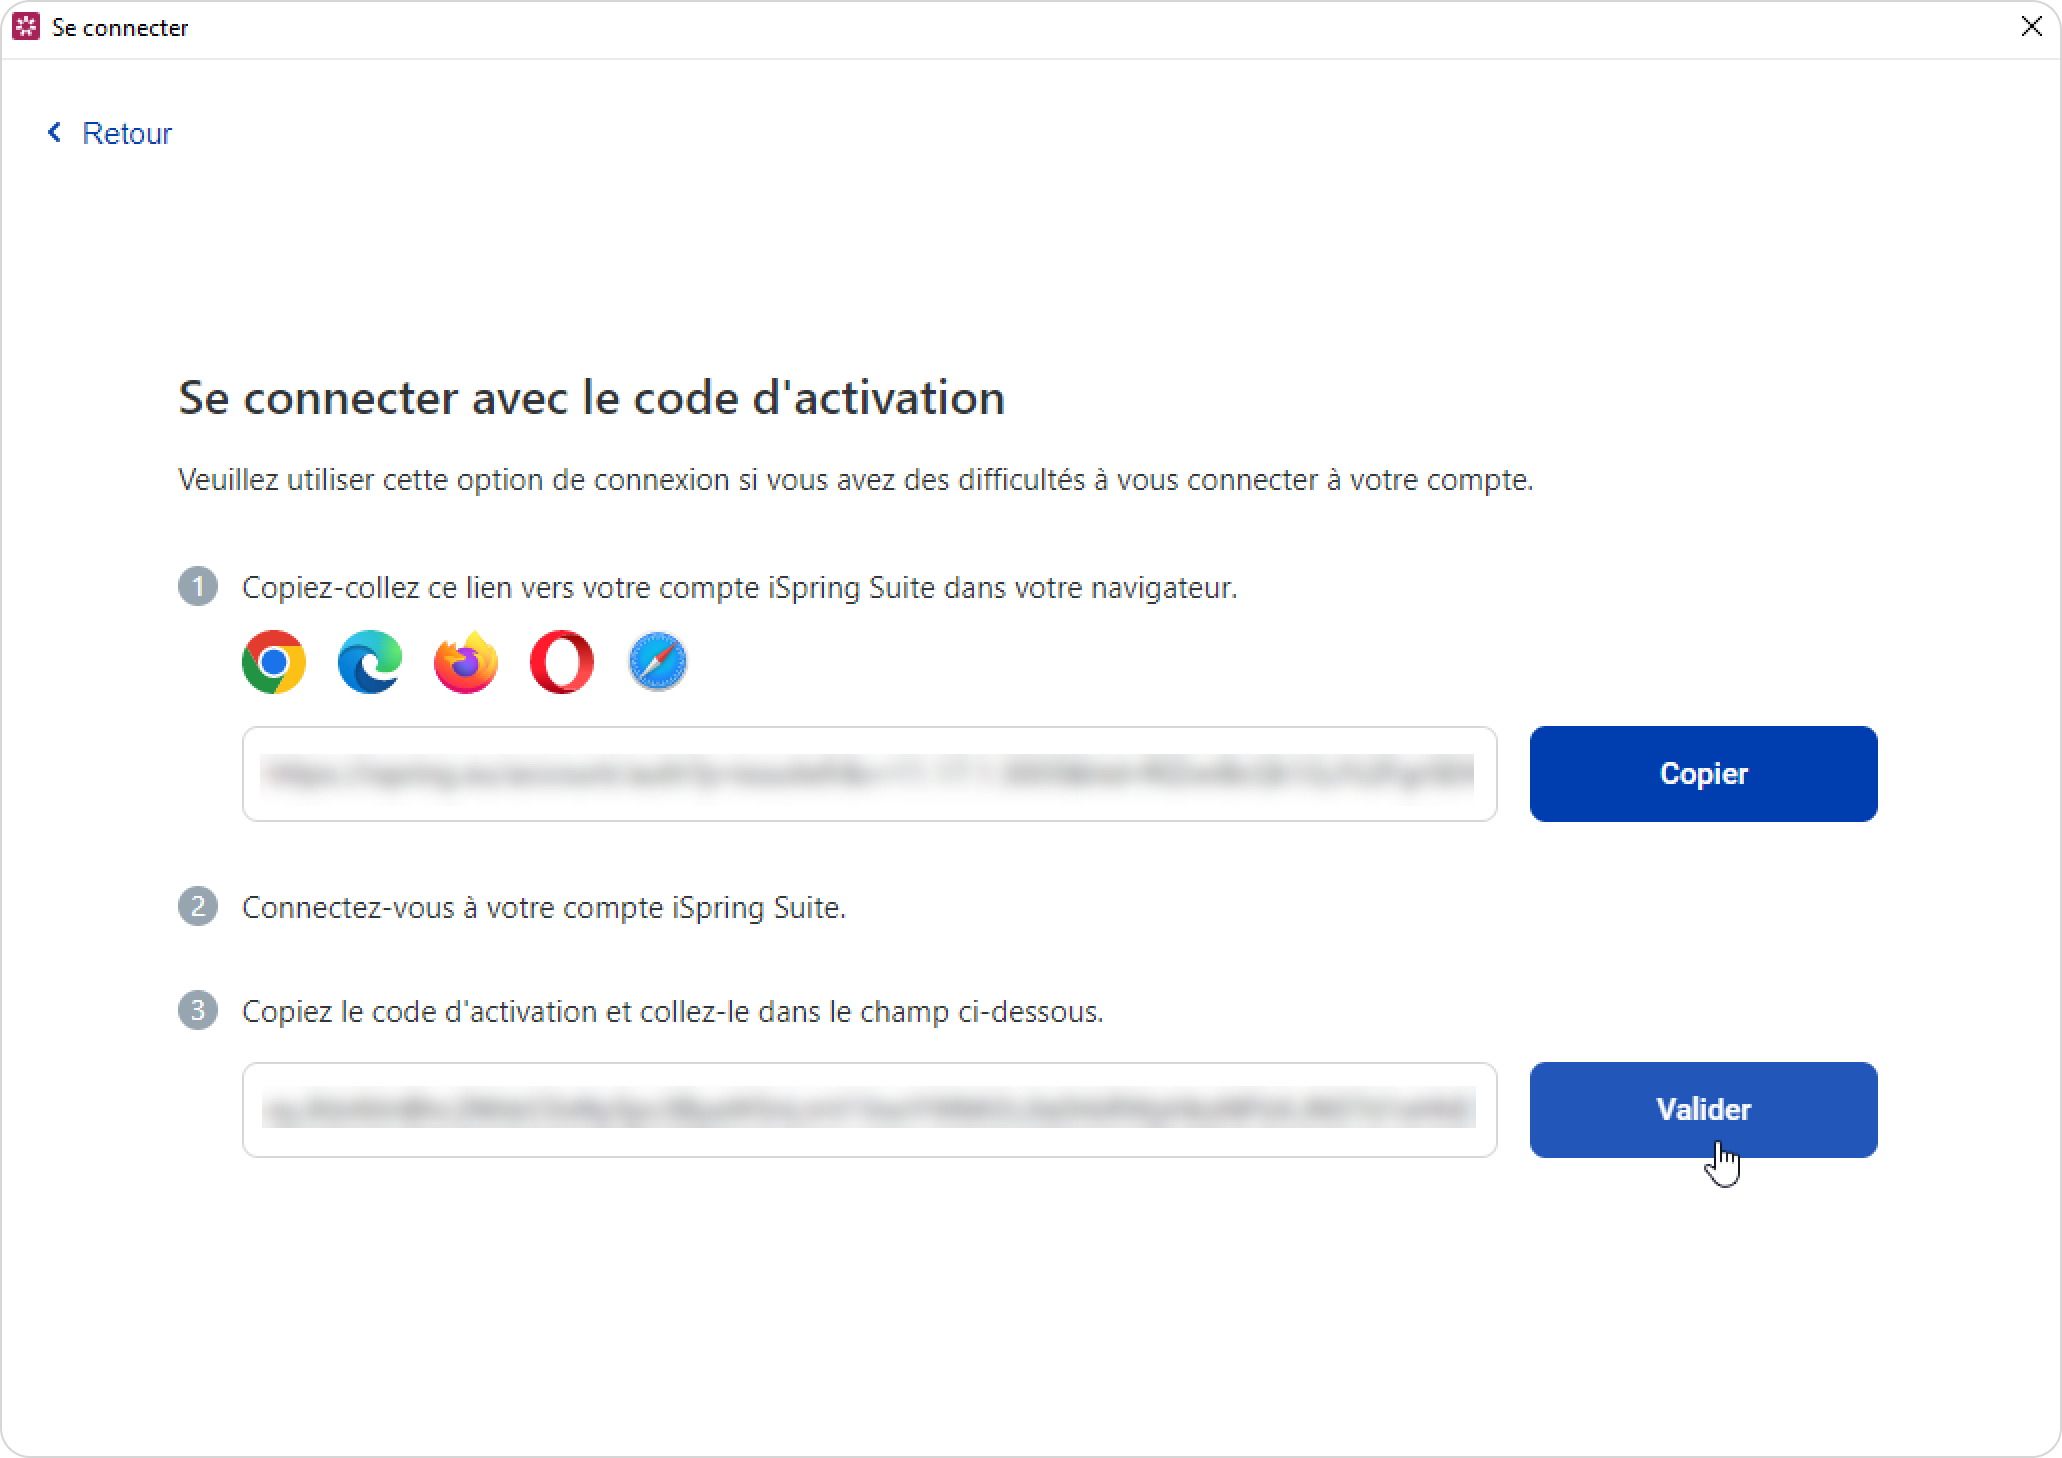Click the "Connectez-vous à votre compte" instruction
2062x1458 pixels.
543,908
